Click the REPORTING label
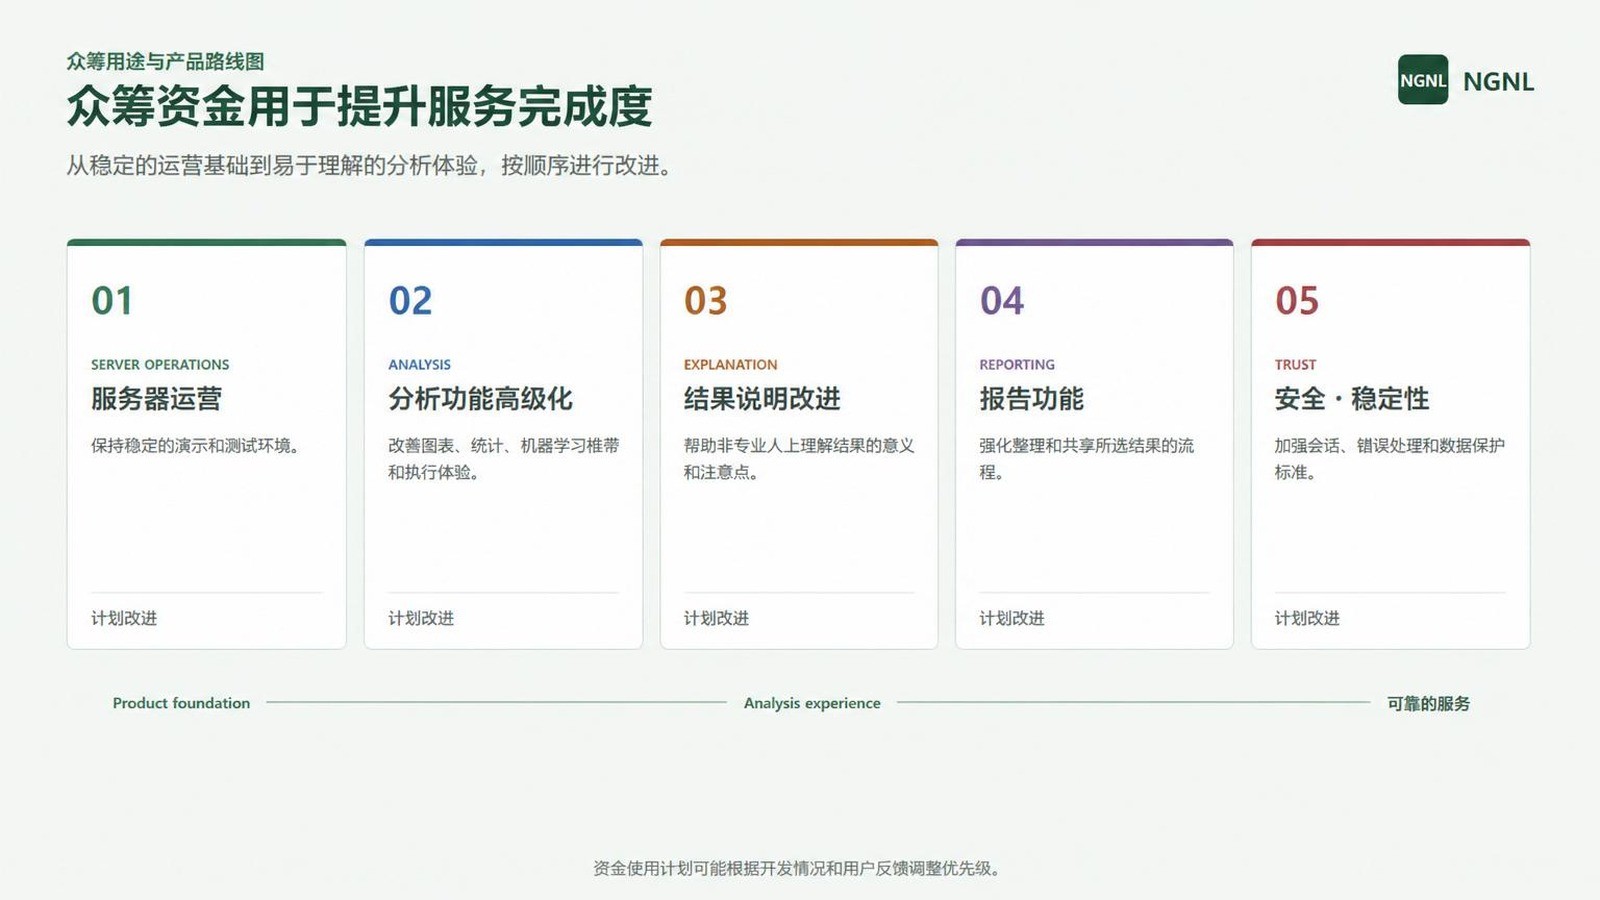The image size is (1600, 900). [x=1017, y=365]
